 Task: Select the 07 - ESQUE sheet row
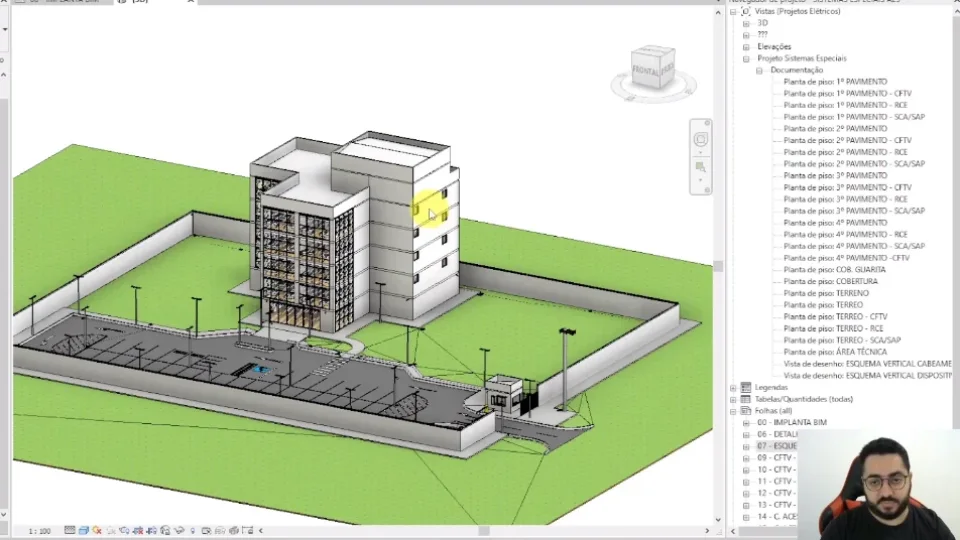[776, 446]
